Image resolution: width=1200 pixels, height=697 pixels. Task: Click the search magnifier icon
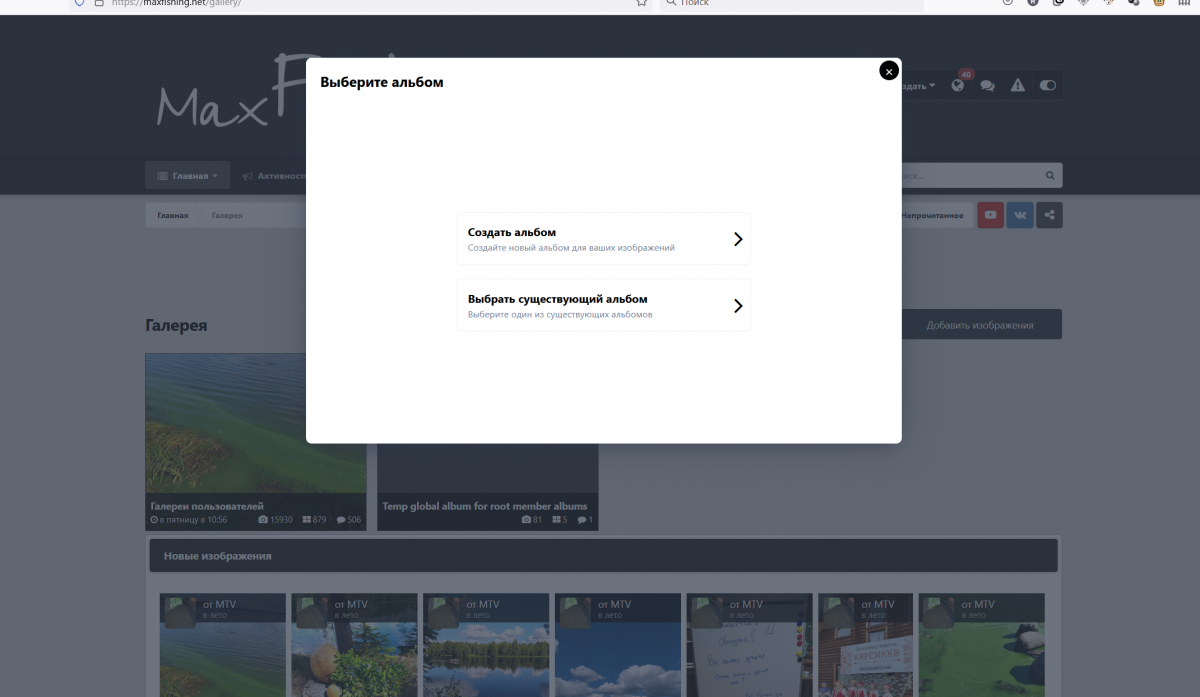click(1050, 176)
